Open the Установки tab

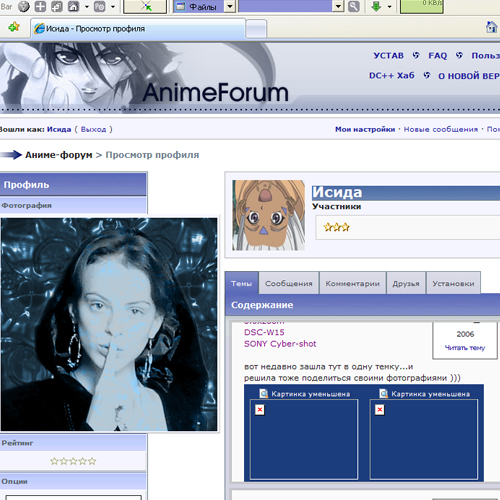click(453, 283)
